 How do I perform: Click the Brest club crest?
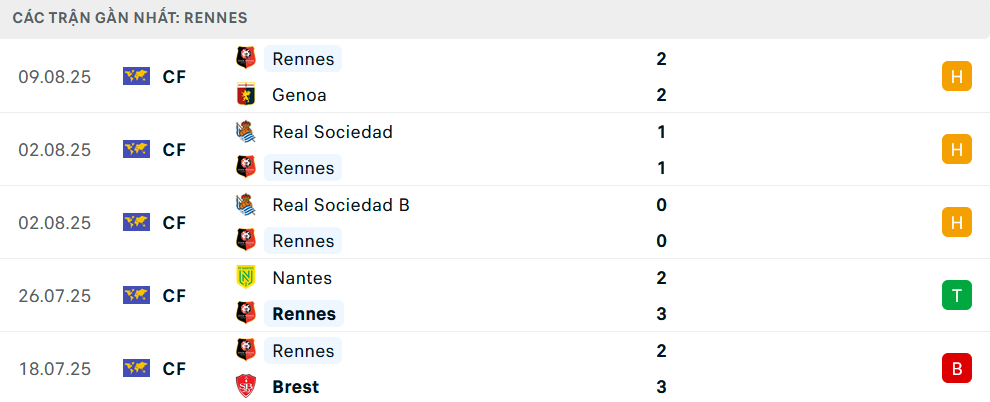coord(245,386)
